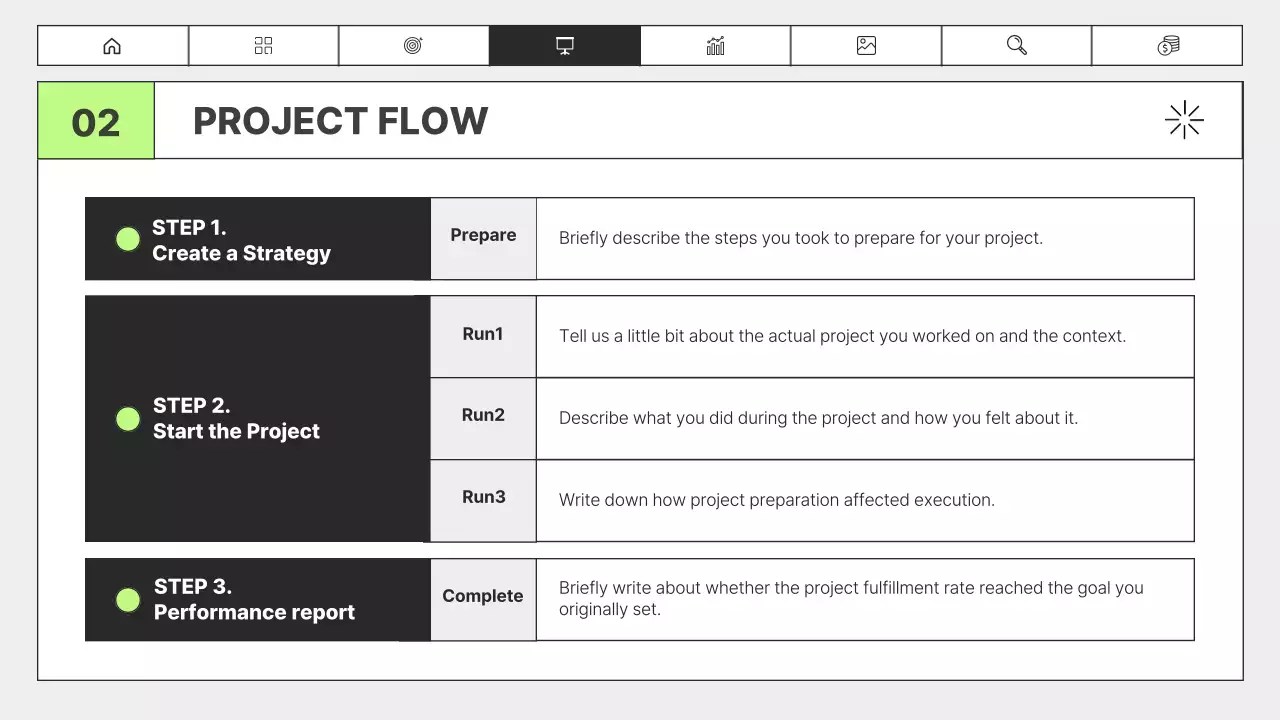The height and width of the screenshot is (720, 1280).
Task: Click the Run2 label cell
Action: click(x=483, y=418)
